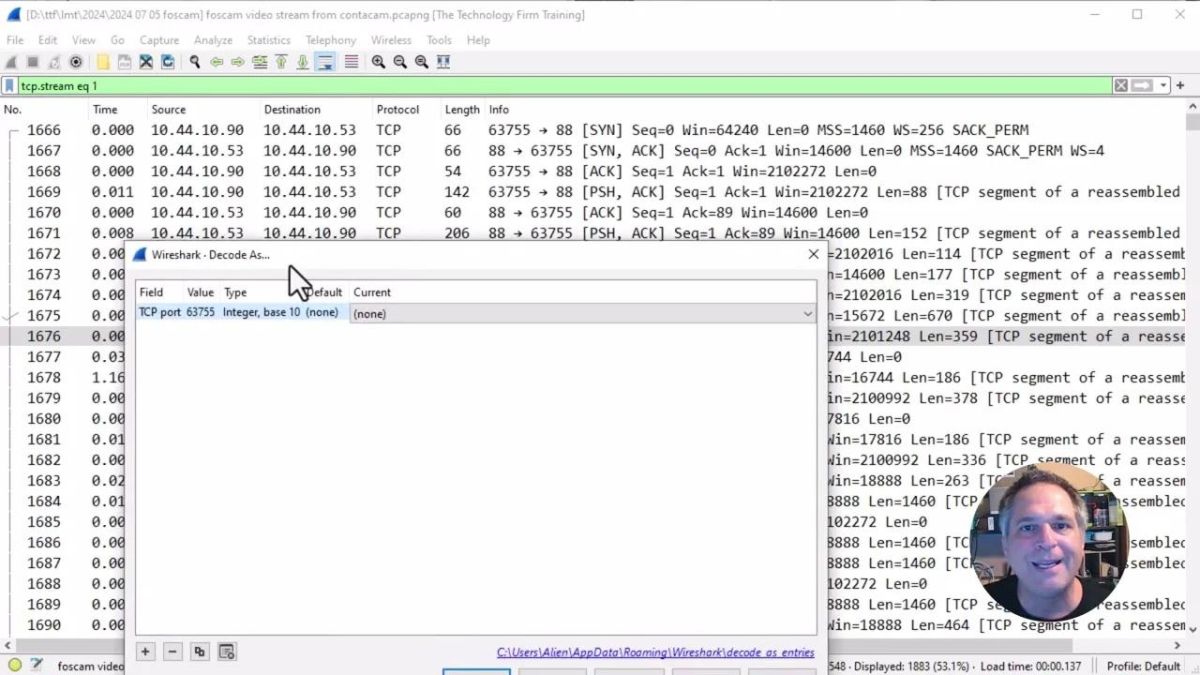Reload this capture file

pyautogui.click(x=168, y=62)
